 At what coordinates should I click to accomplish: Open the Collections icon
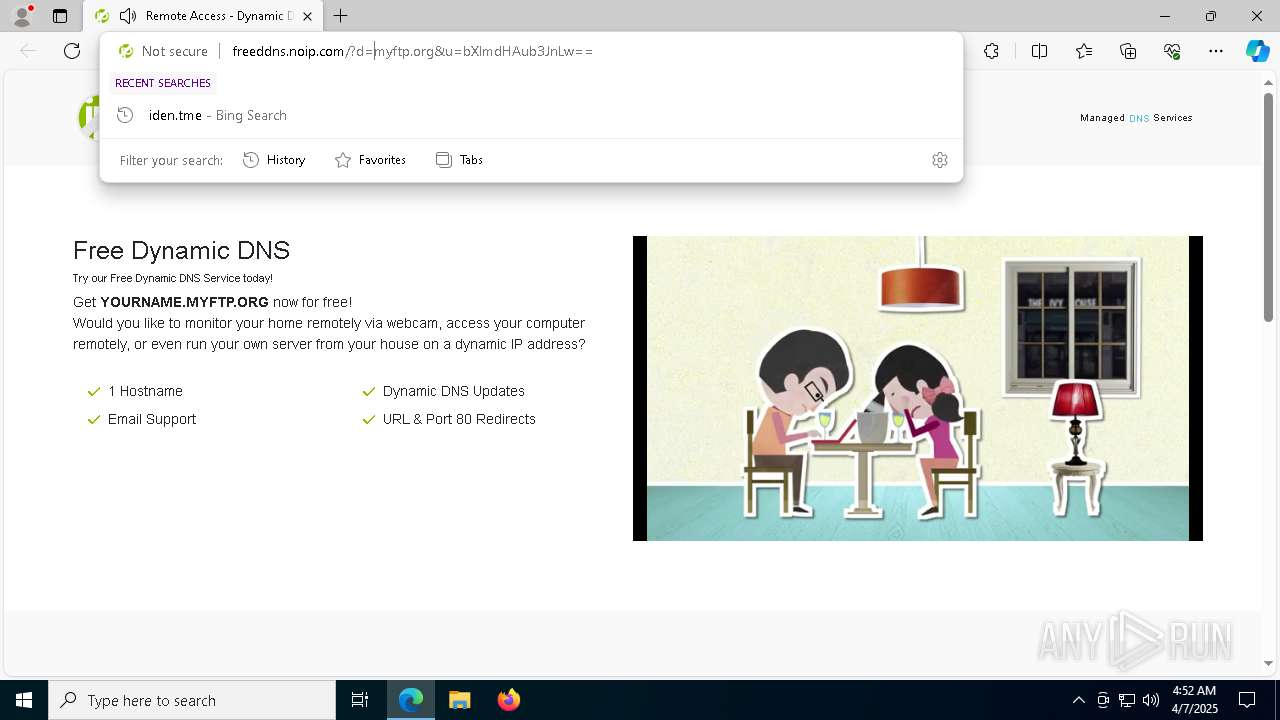coord(1128,51)
